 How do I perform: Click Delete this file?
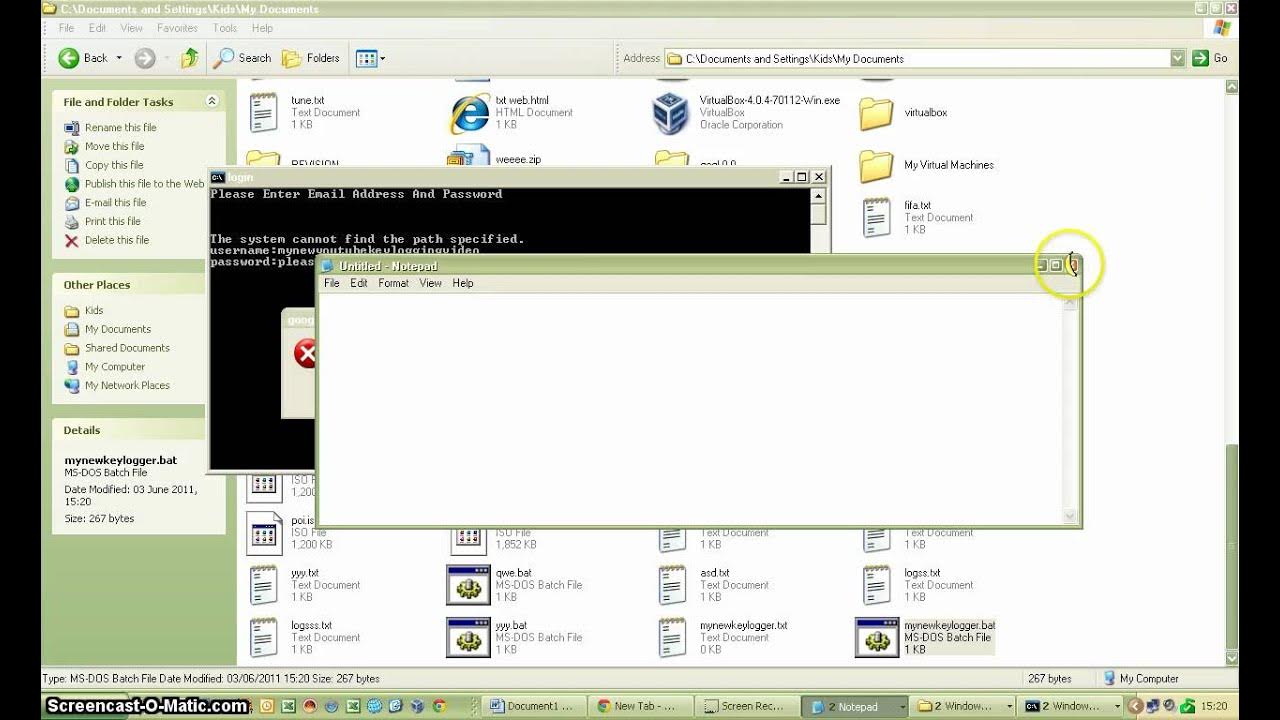[x=116, y=240]
